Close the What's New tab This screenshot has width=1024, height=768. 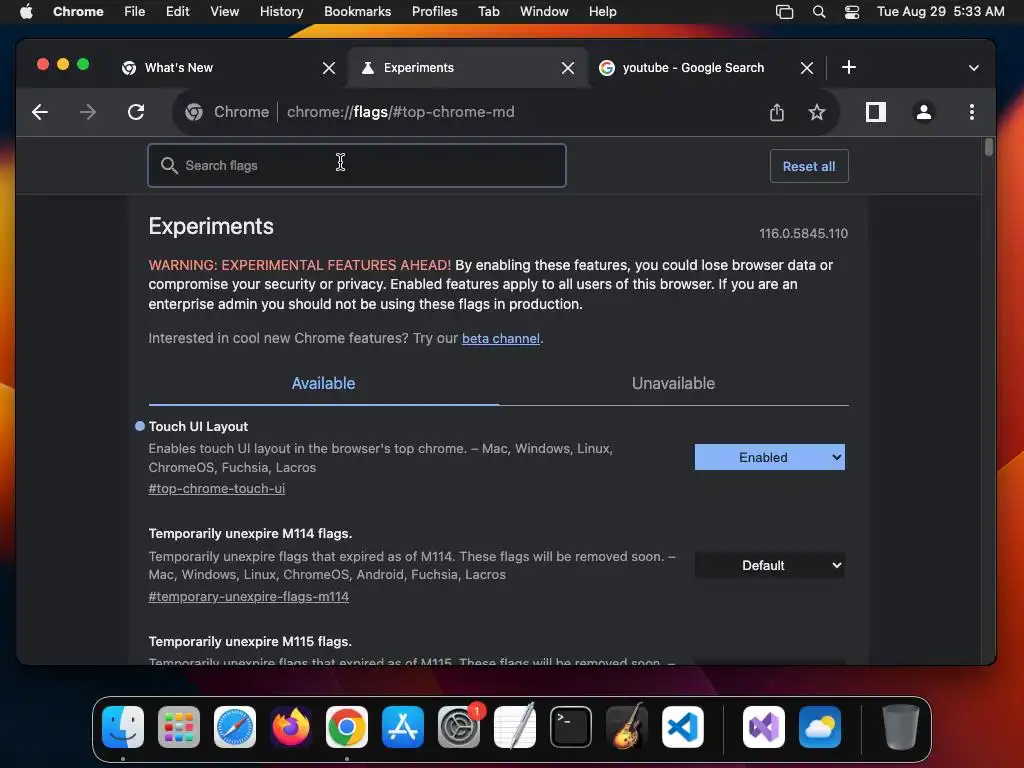[x=328, y=68]
